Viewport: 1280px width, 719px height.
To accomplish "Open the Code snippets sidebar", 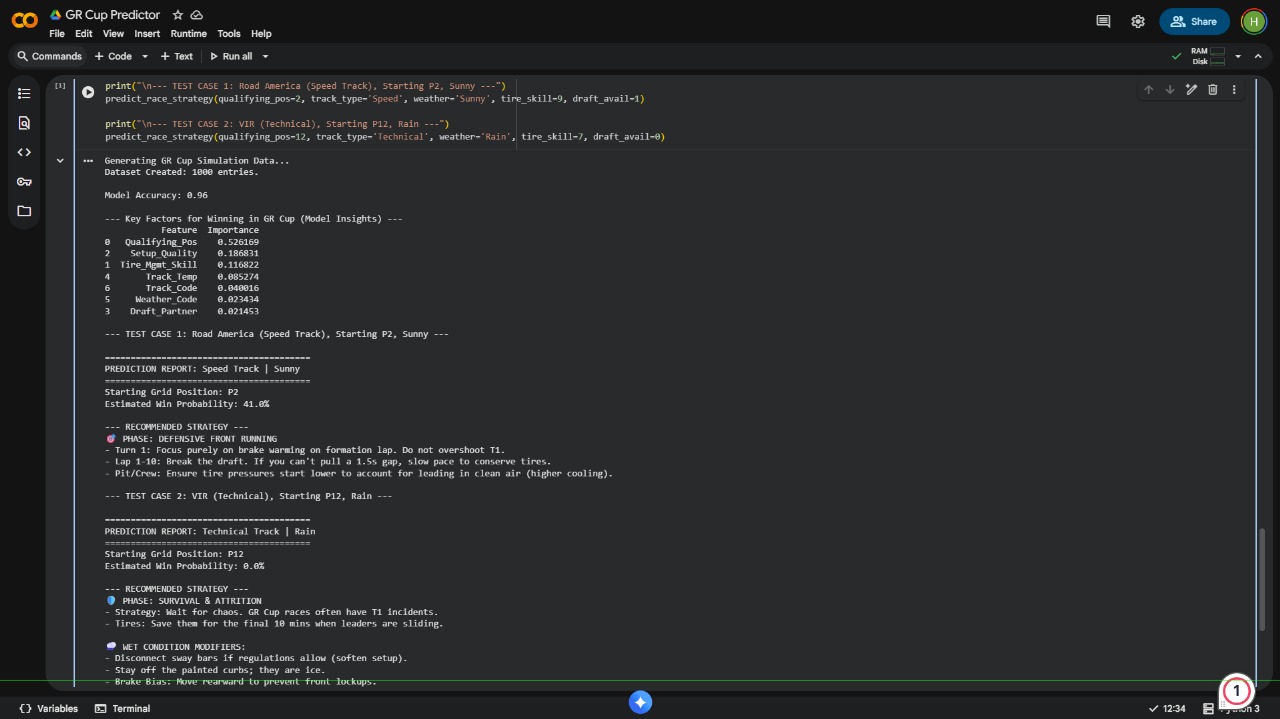I will 24,152.
